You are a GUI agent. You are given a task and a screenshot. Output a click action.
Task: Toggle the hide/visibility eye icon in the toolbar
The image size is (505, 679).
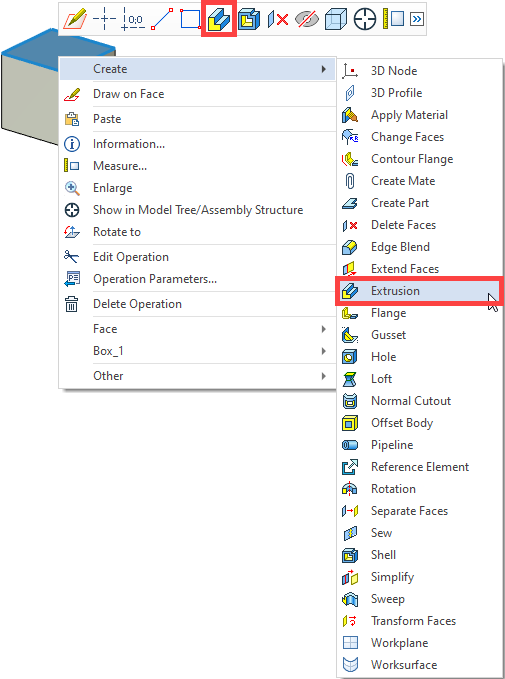[306, 19]
